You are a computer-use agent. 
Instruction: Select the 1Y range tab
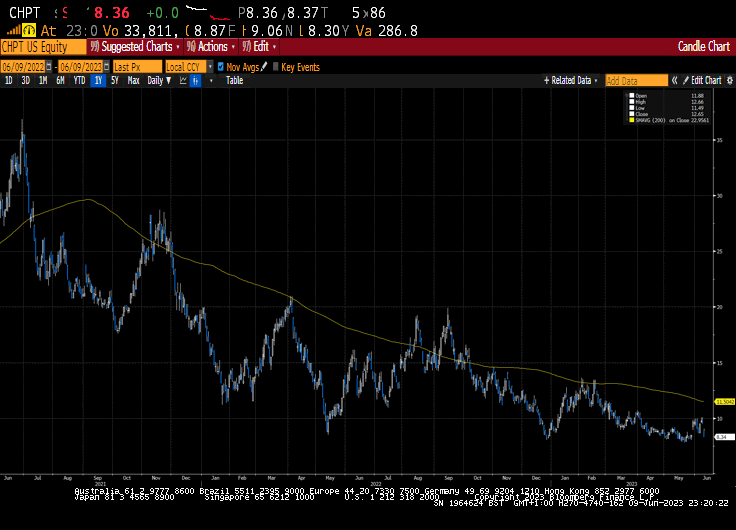[x=98, y=81]
